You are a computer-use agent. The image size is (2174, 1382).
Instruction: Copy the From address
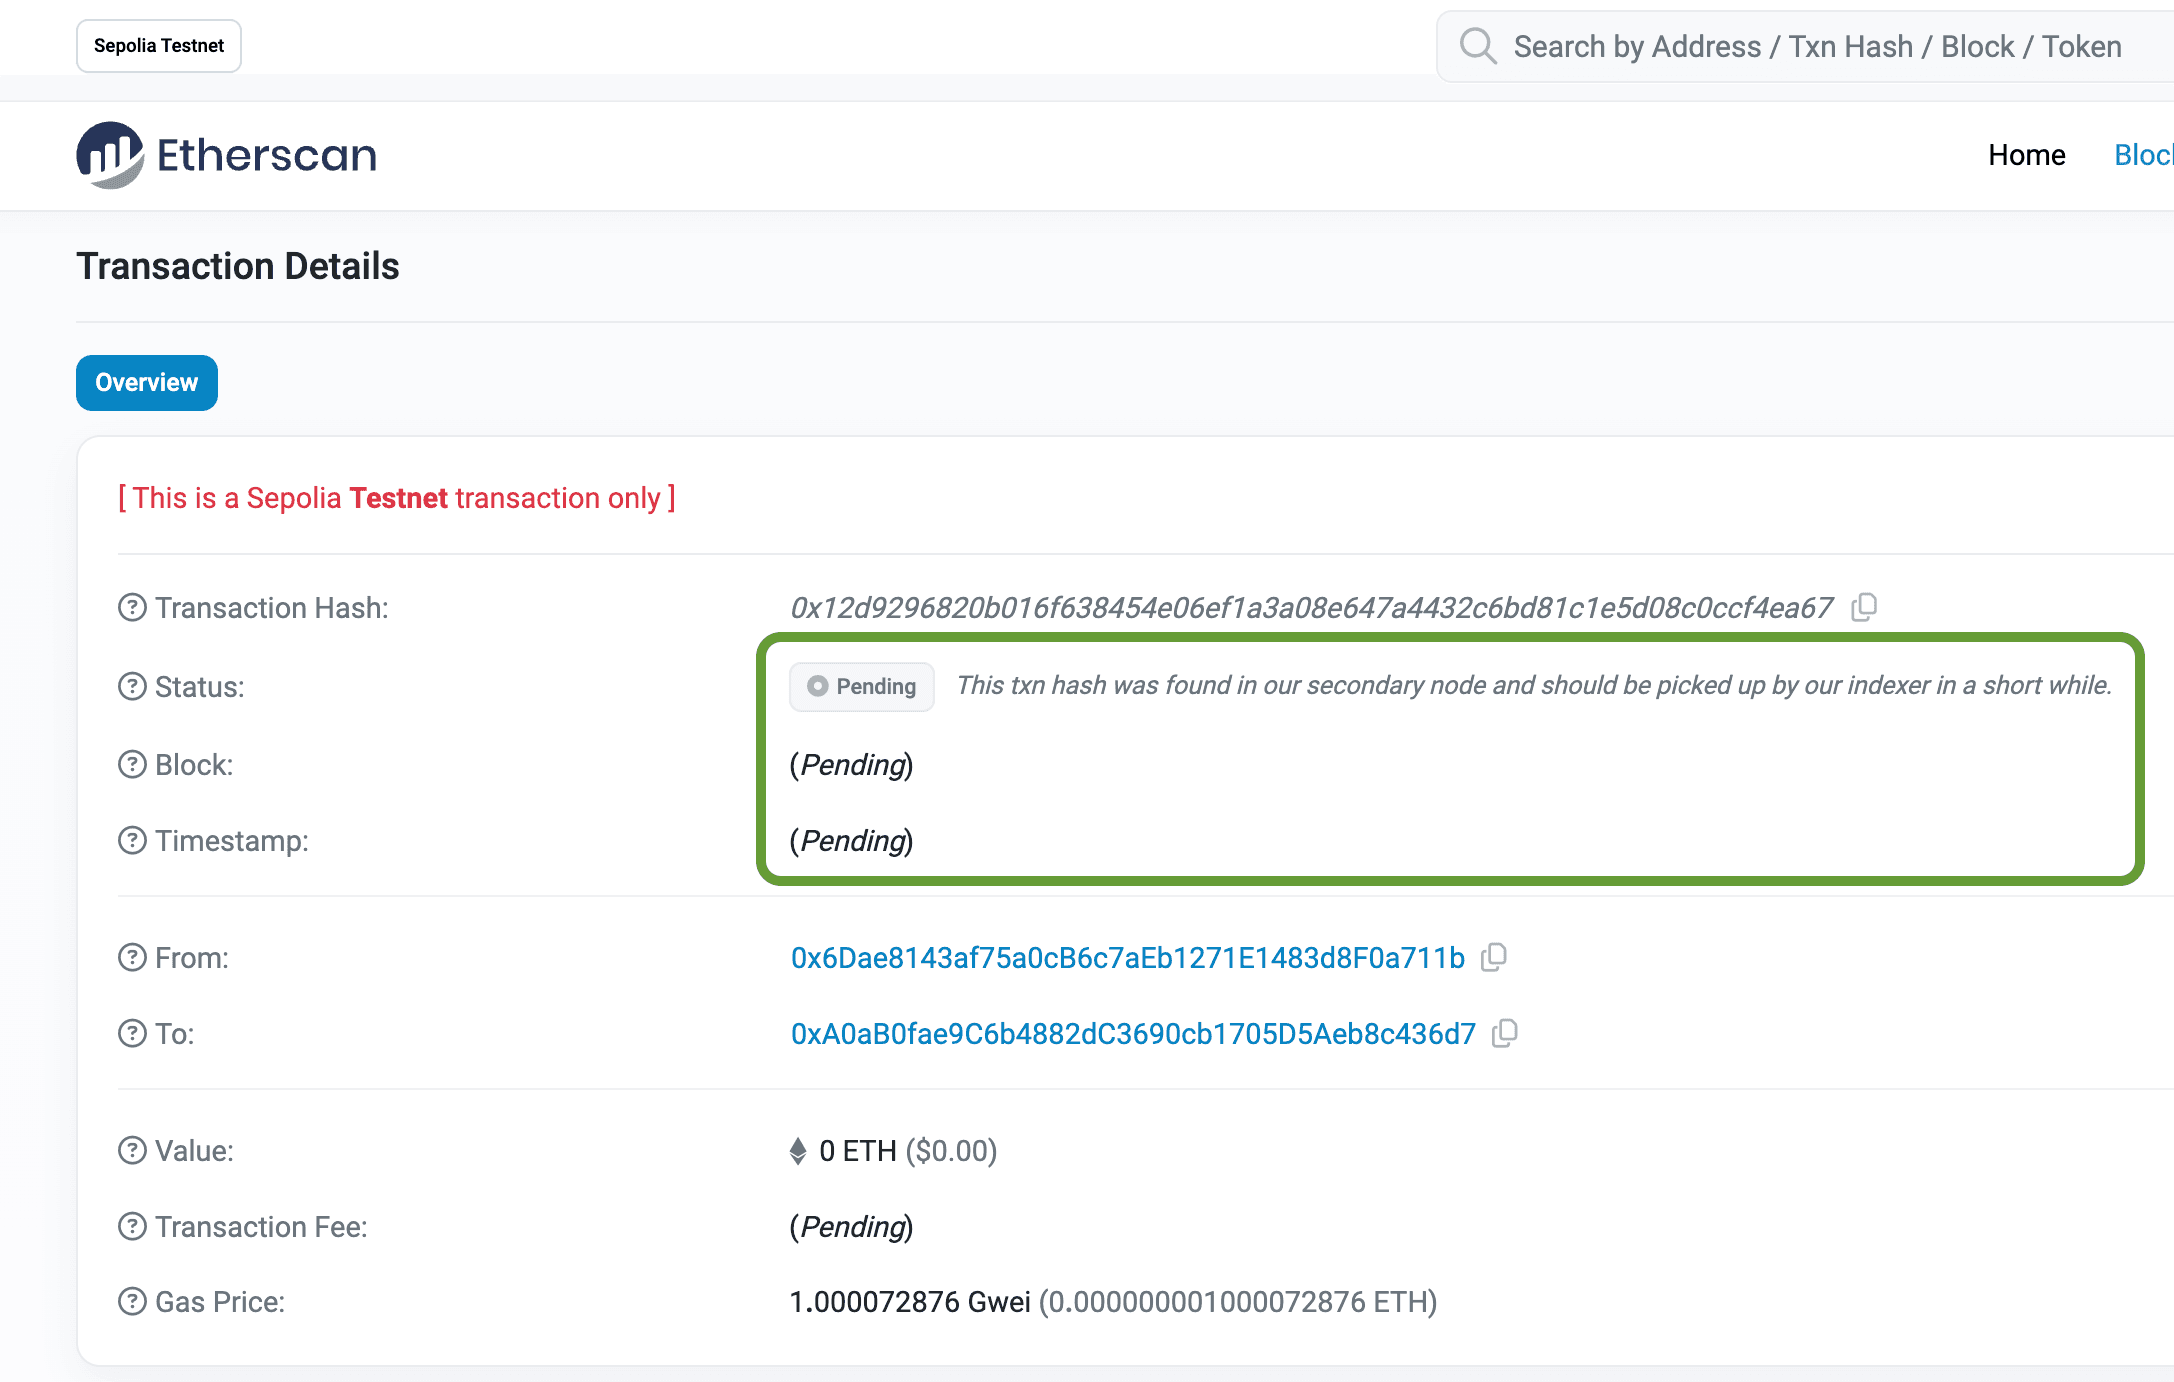coord(1495,957)
